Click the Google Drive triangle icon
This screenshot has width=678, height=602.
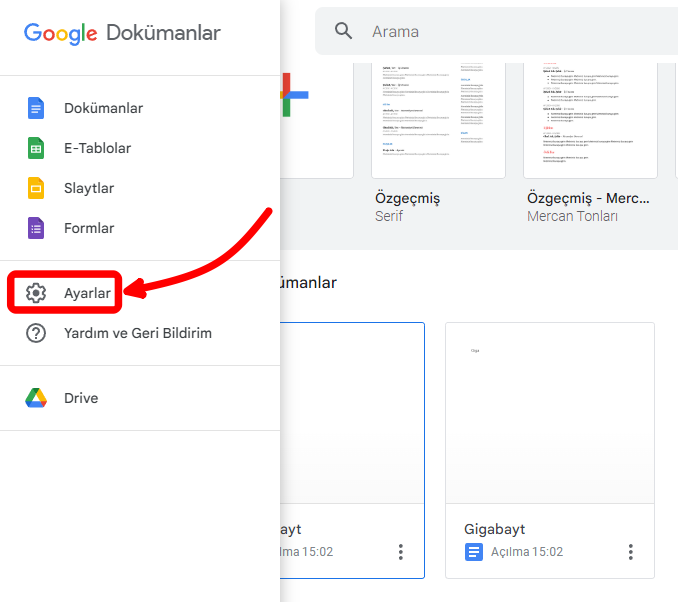[36, 398]
